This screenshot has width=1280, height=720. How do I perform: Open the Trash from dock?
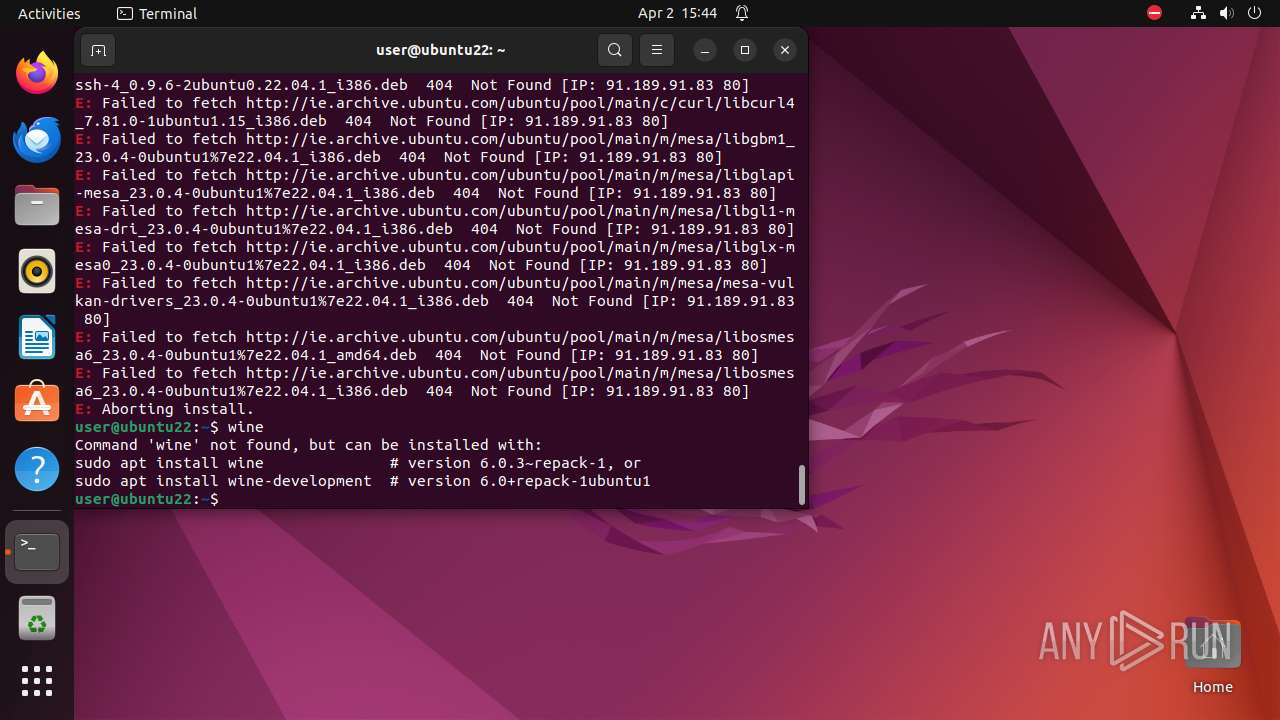(x=37, y=618)
